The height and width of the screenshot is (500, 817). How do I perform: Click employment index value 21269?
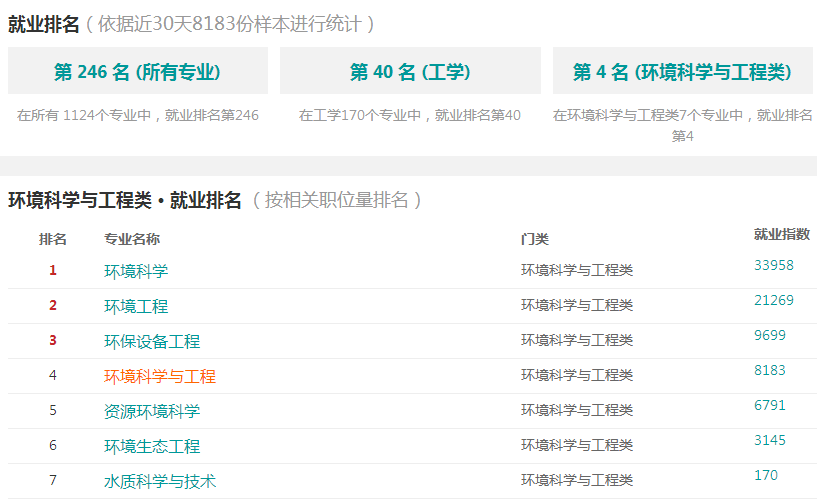pyautogui.click(x=774, y=300)
